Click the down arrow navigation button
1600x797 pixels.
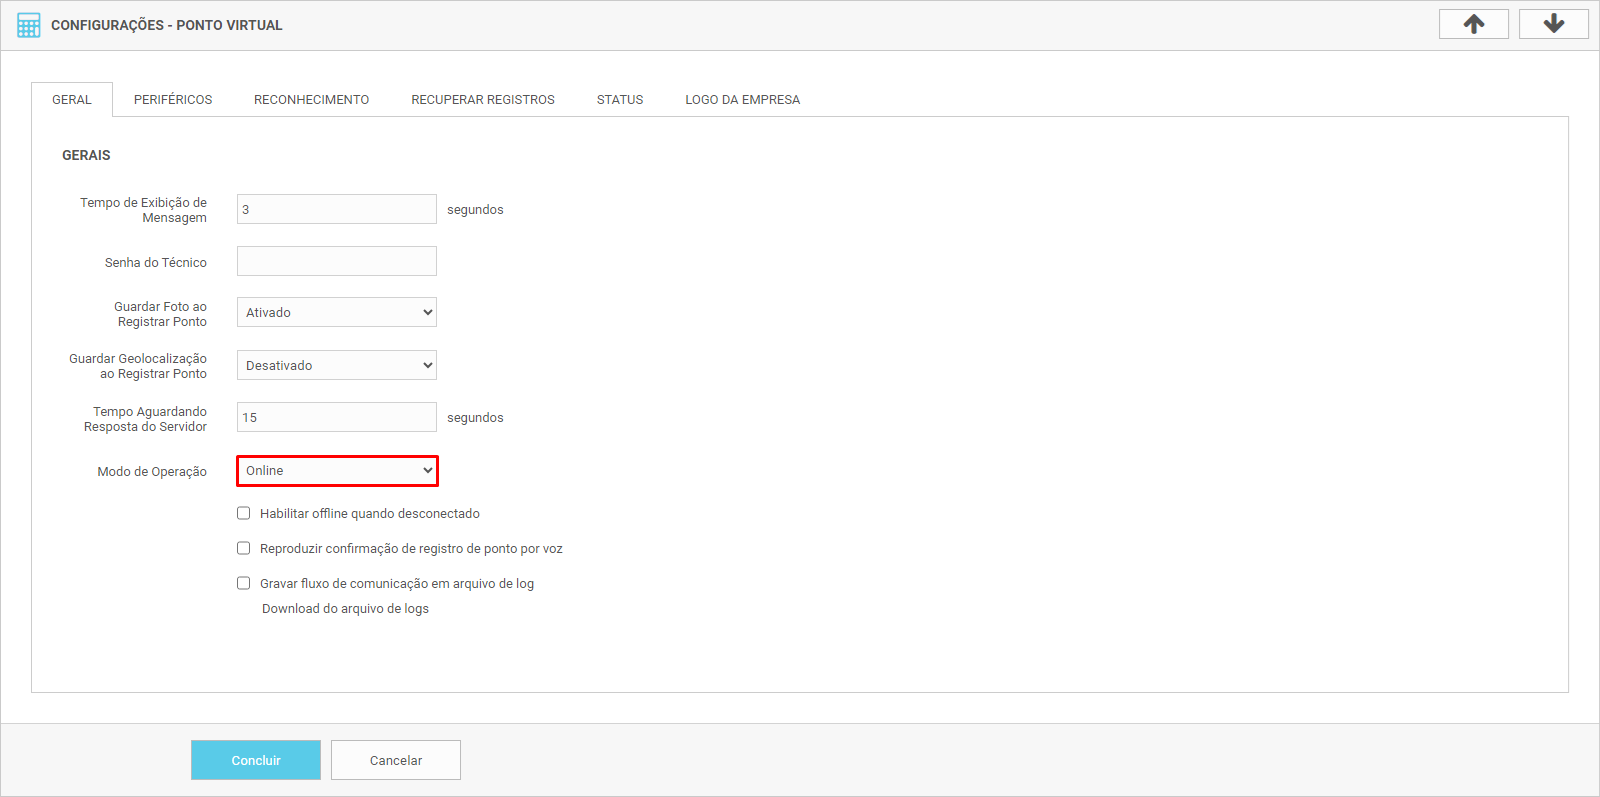click(1553, 24)
